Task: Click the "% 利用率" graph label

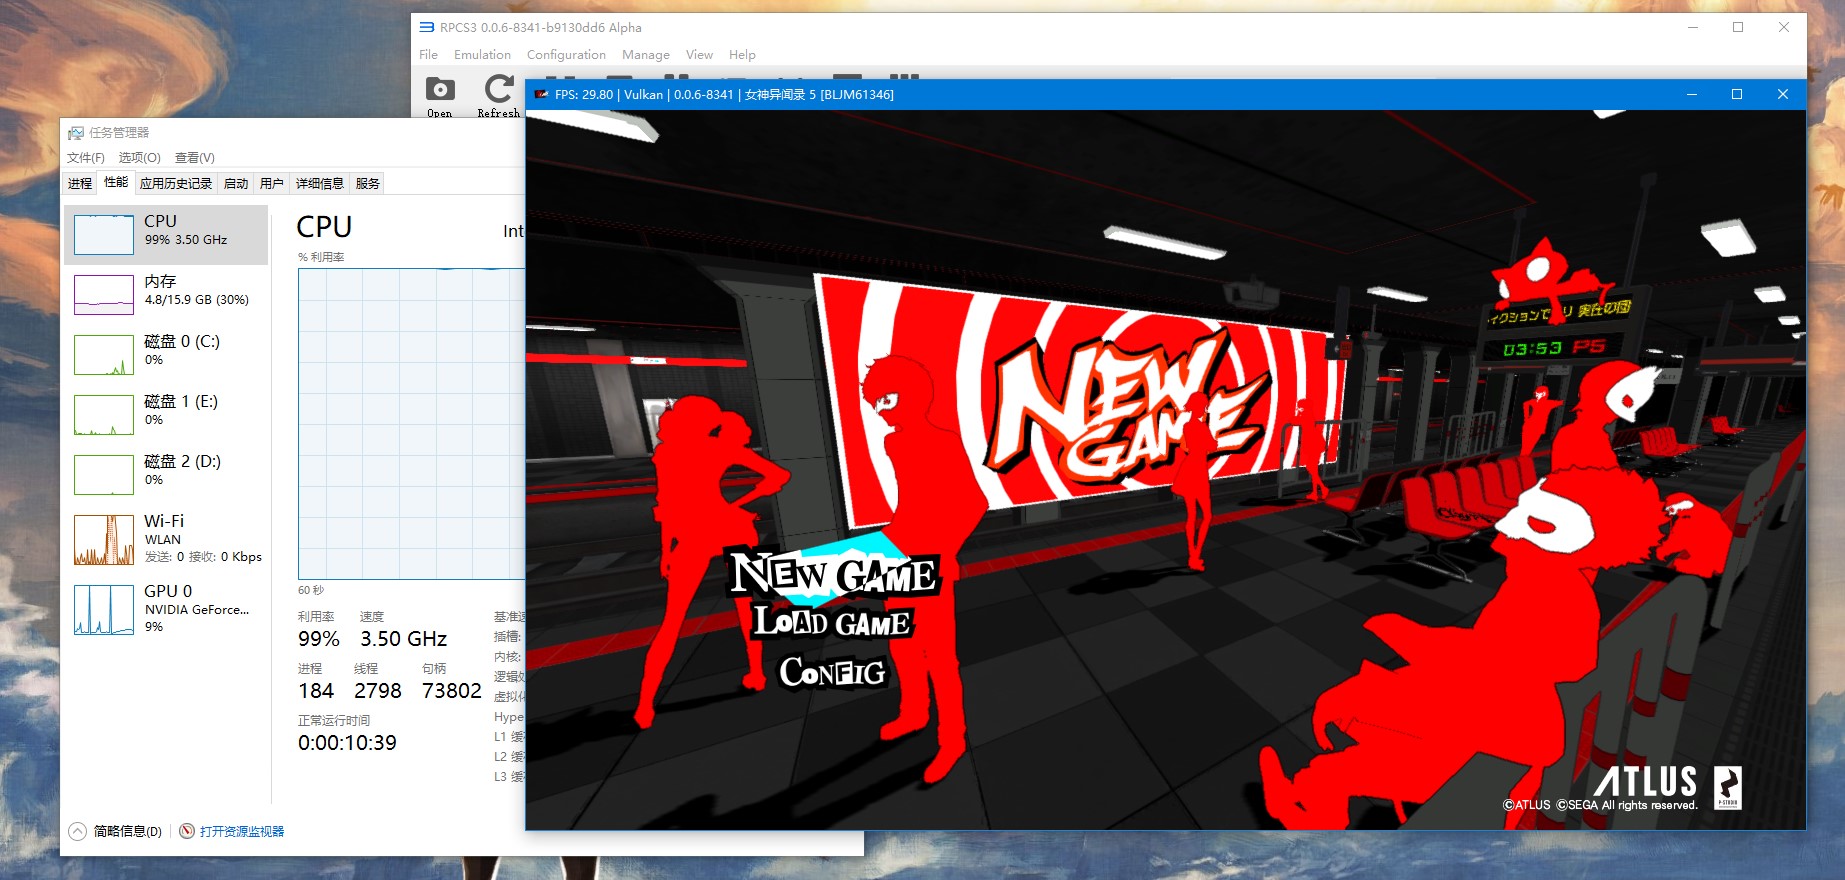Action: point(321,257)
